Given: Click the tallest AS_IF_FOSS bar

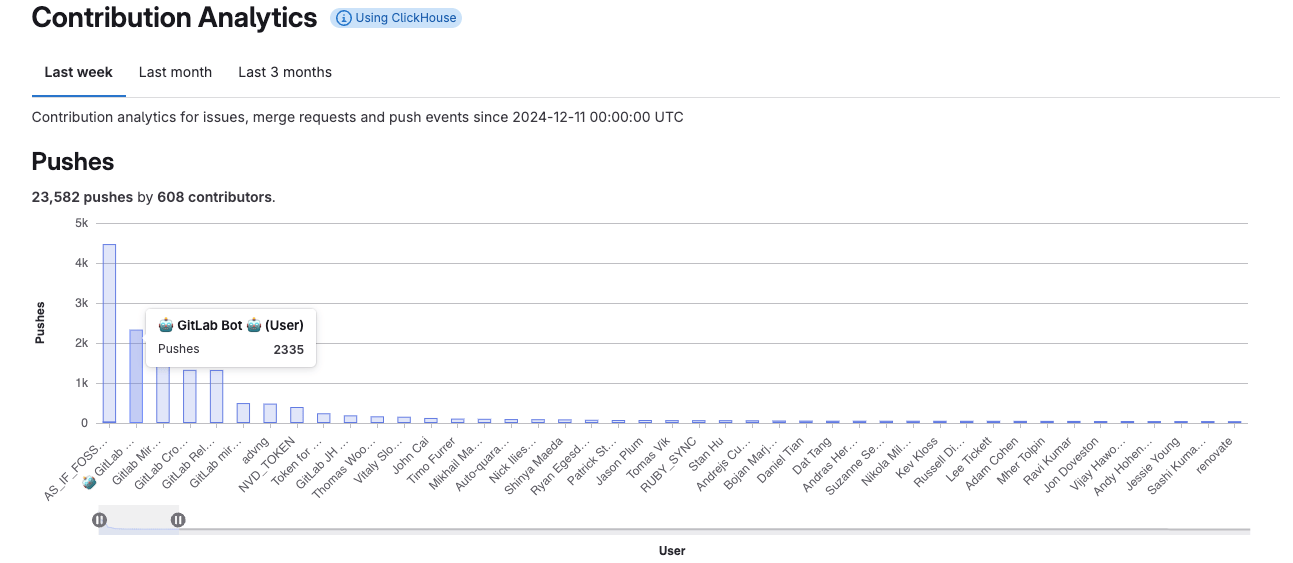Looking at the screenshot, I should click(x=109, y=333).
